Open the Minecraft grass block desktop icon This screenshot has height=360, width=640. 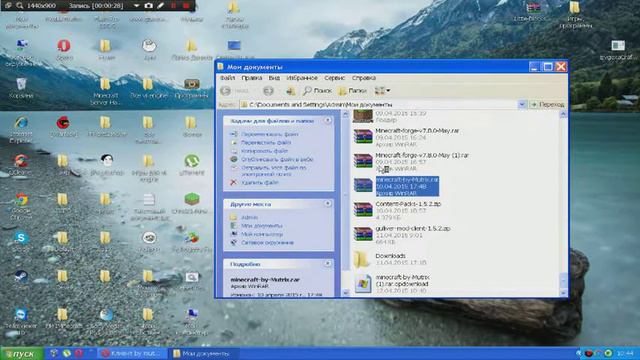(191, 199)
